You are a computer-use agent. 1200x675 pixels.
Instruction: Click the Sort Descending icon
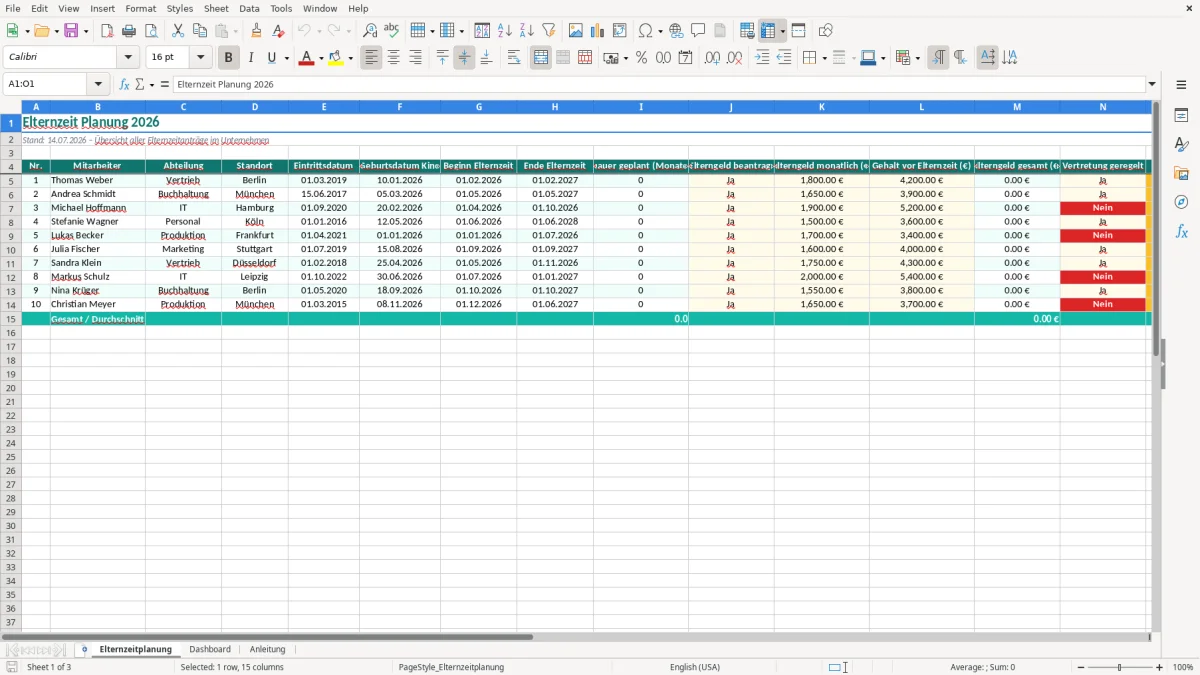[527, 31]
